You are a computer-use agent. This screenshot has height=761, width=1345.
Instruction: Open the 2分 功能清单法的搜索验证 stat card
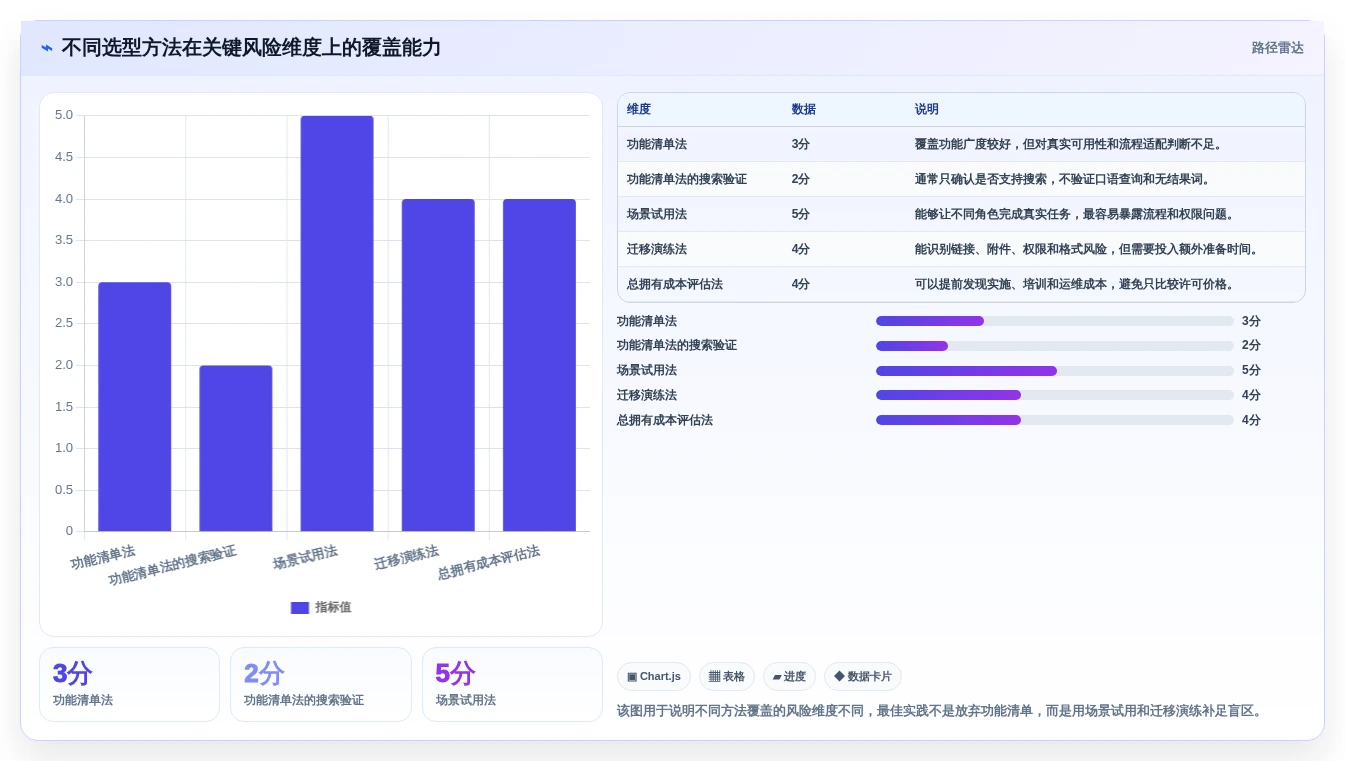[x=321, y=684]
